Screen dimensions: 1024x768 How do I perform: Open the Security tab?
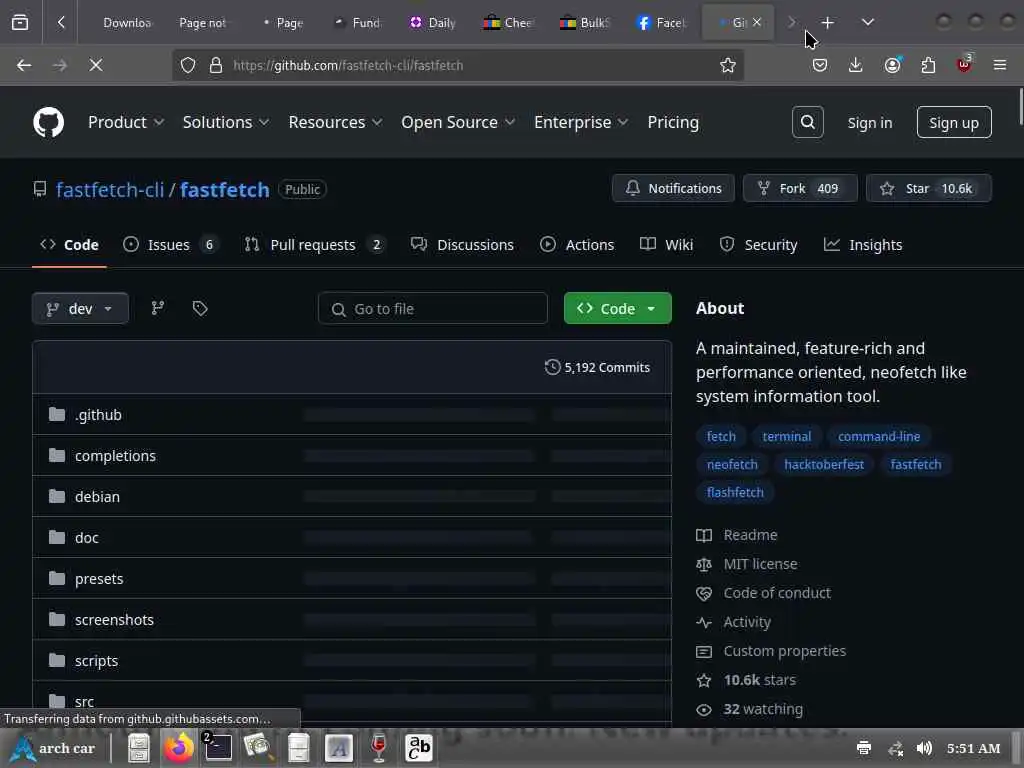(x=758, y=245)
